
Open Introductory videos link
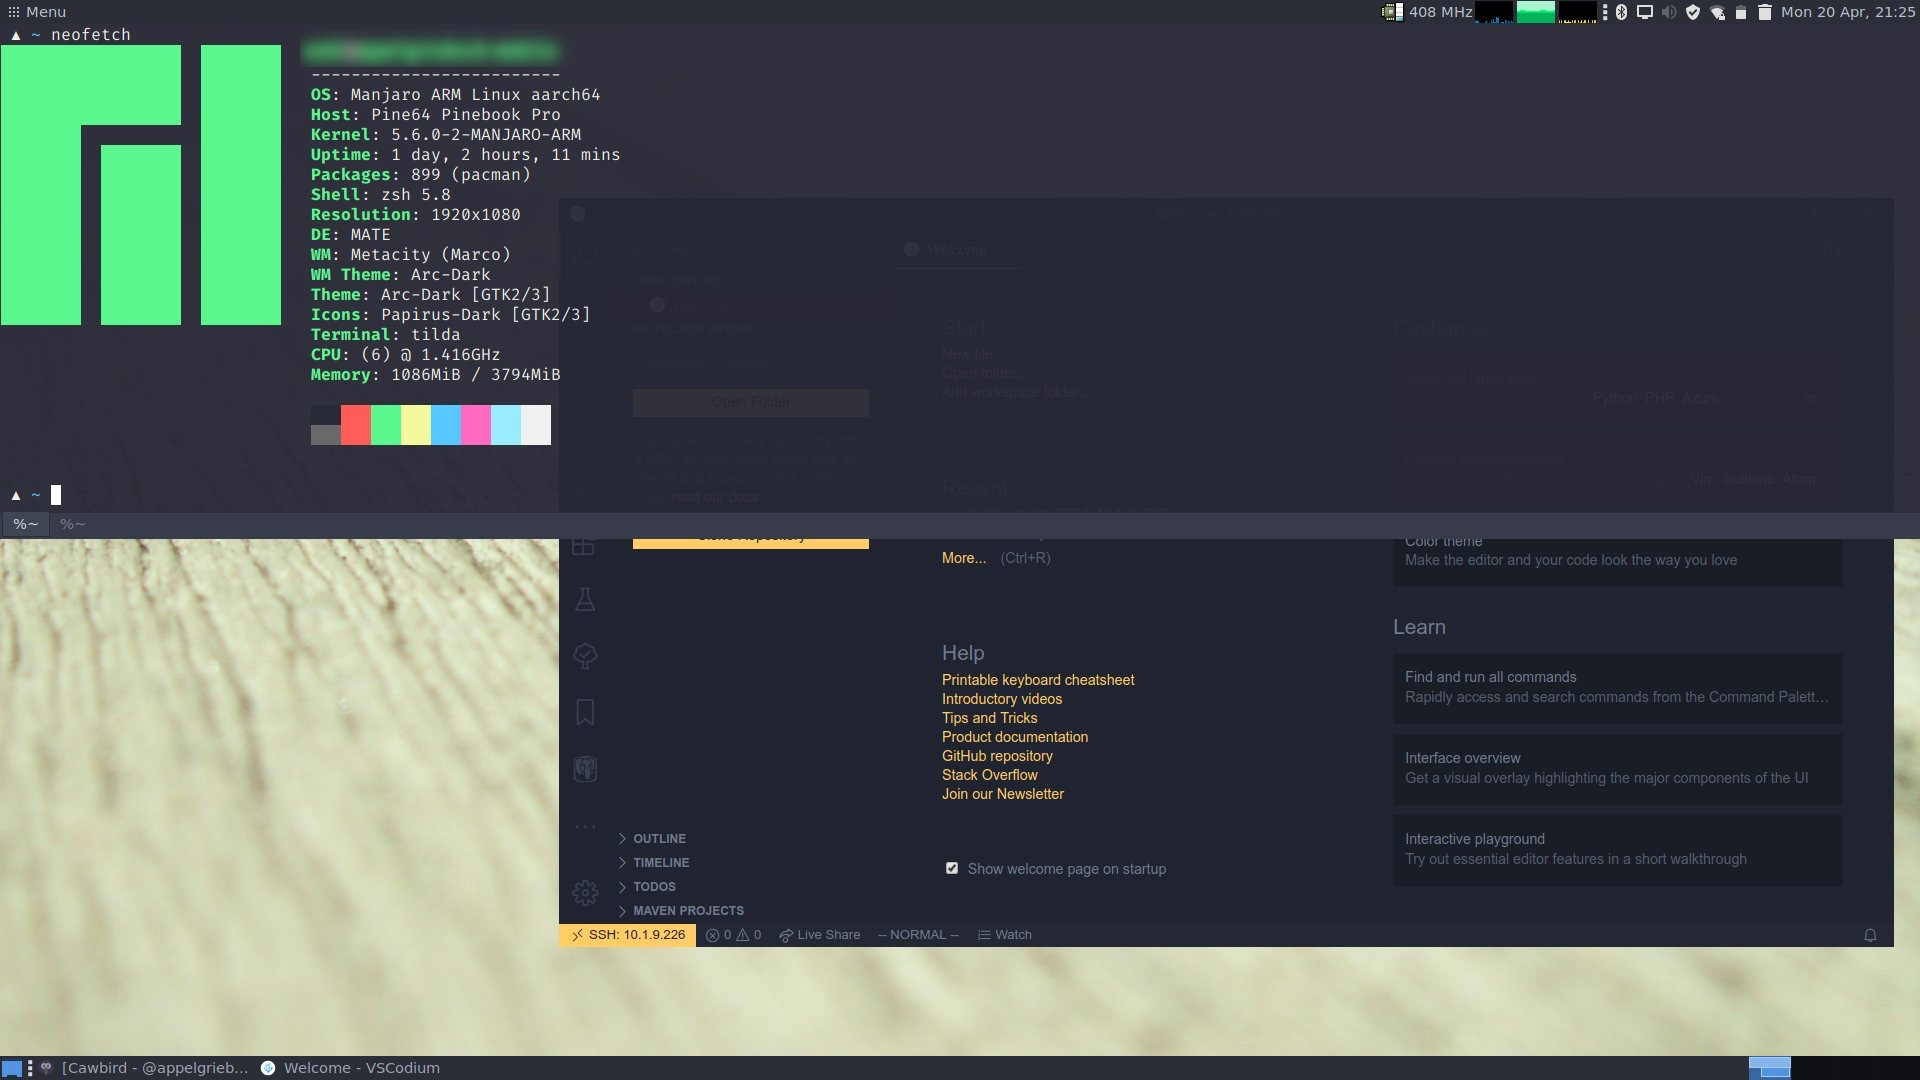(1002, 699)
